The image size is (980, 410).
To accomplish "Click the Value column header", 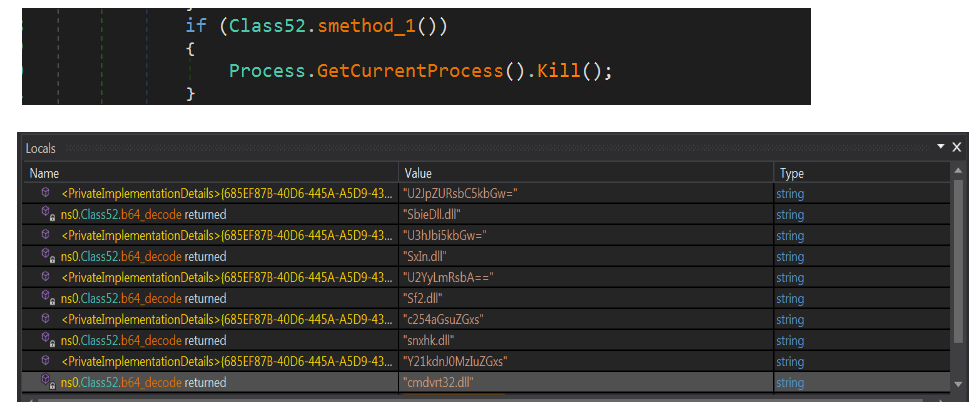I will (x=585, y=173).
